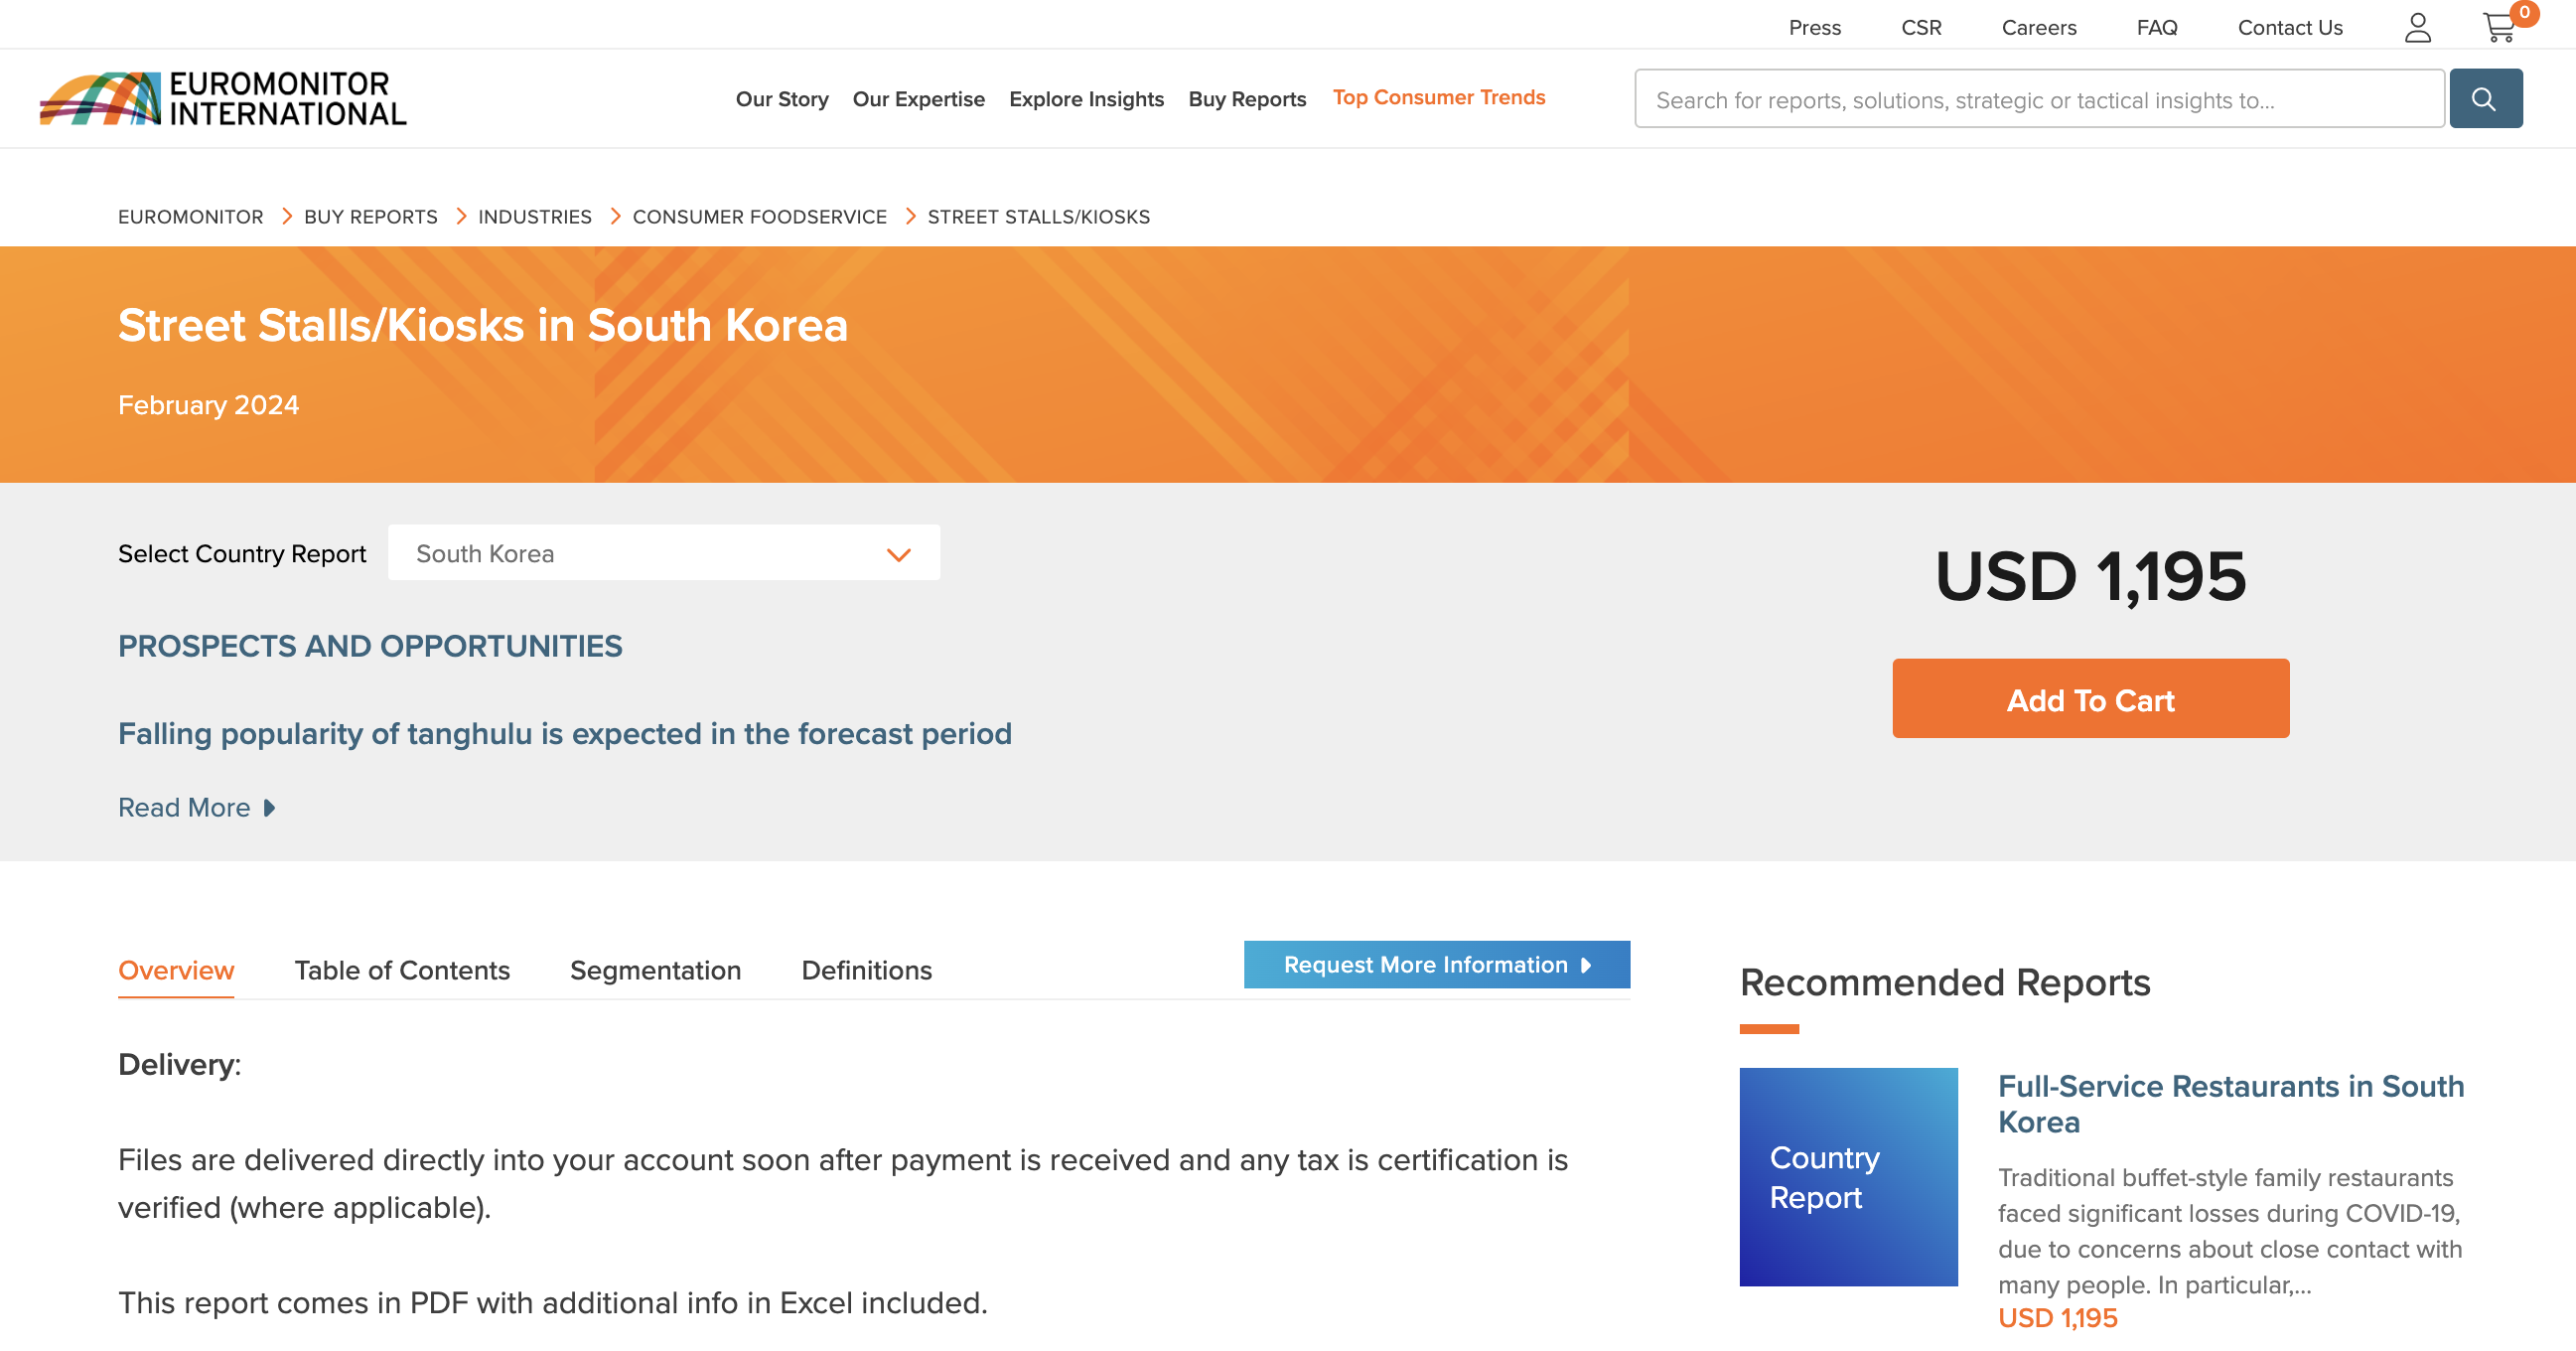Click into the report search field

(2038, 99)
